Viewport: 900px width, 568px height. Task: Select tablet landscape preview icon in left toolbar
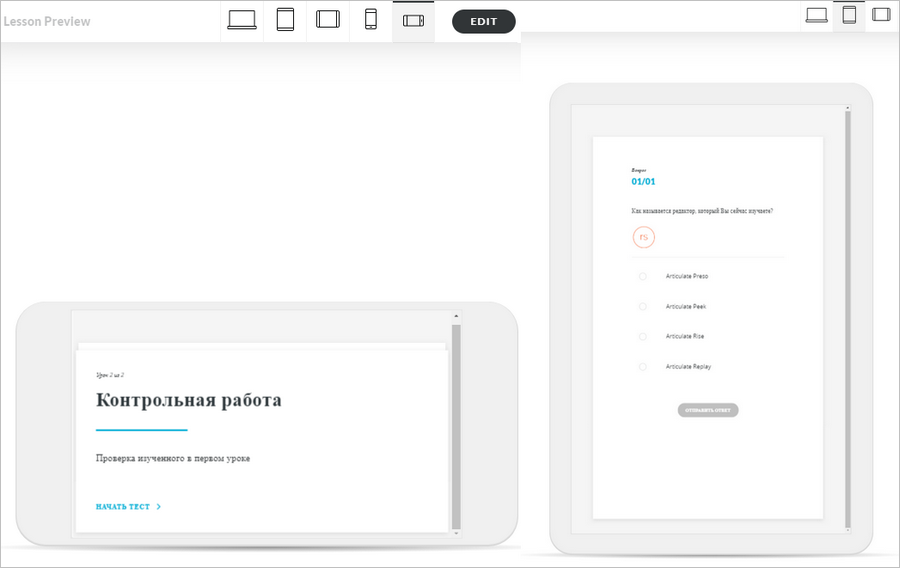pyautogui.click(x=328, y=20)
